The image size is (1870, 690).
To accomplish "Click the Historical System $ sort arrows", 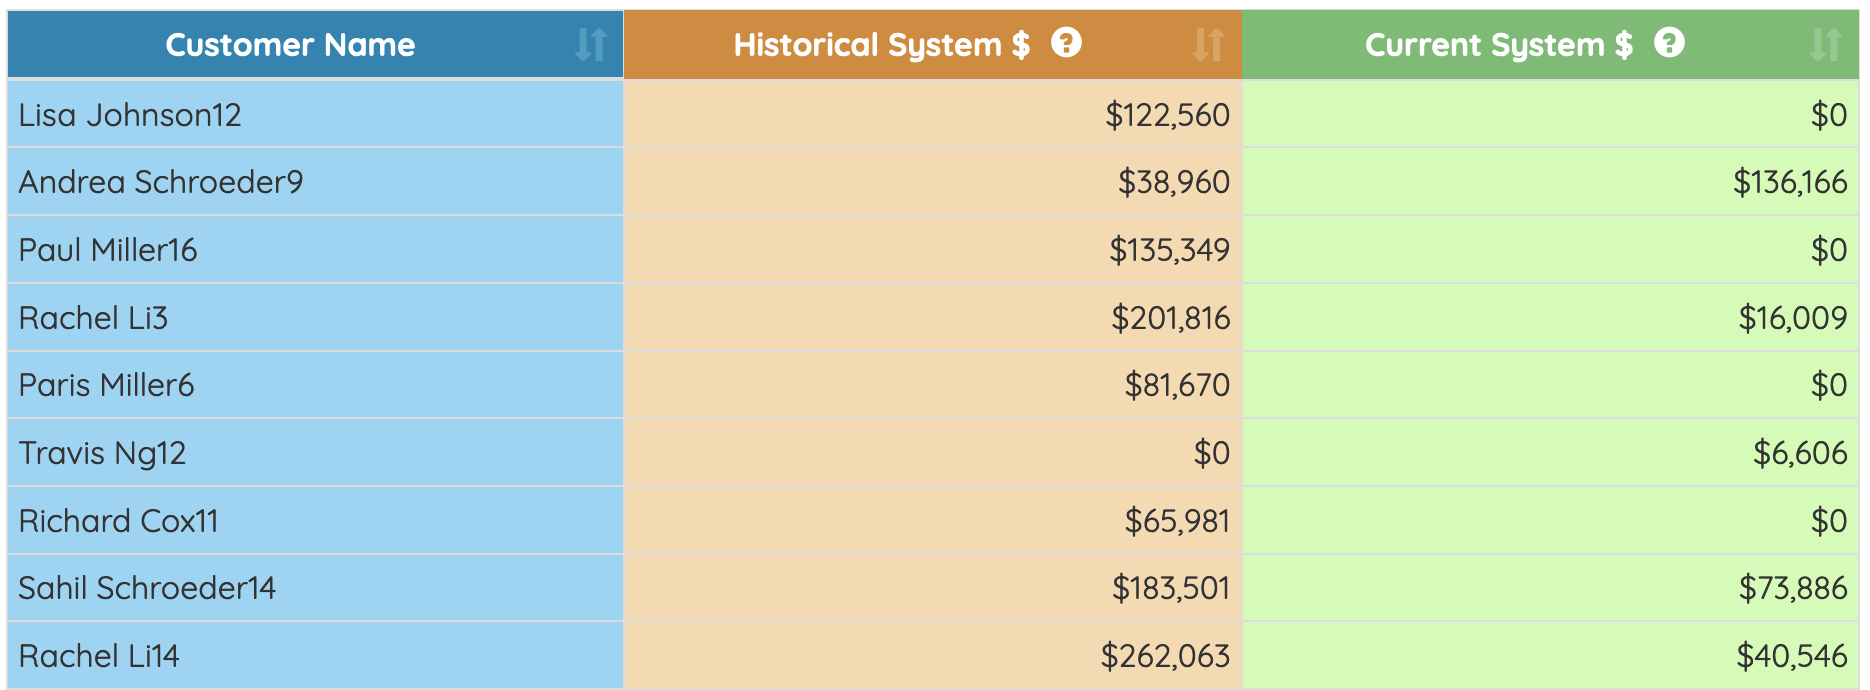I will [1209, 45].
